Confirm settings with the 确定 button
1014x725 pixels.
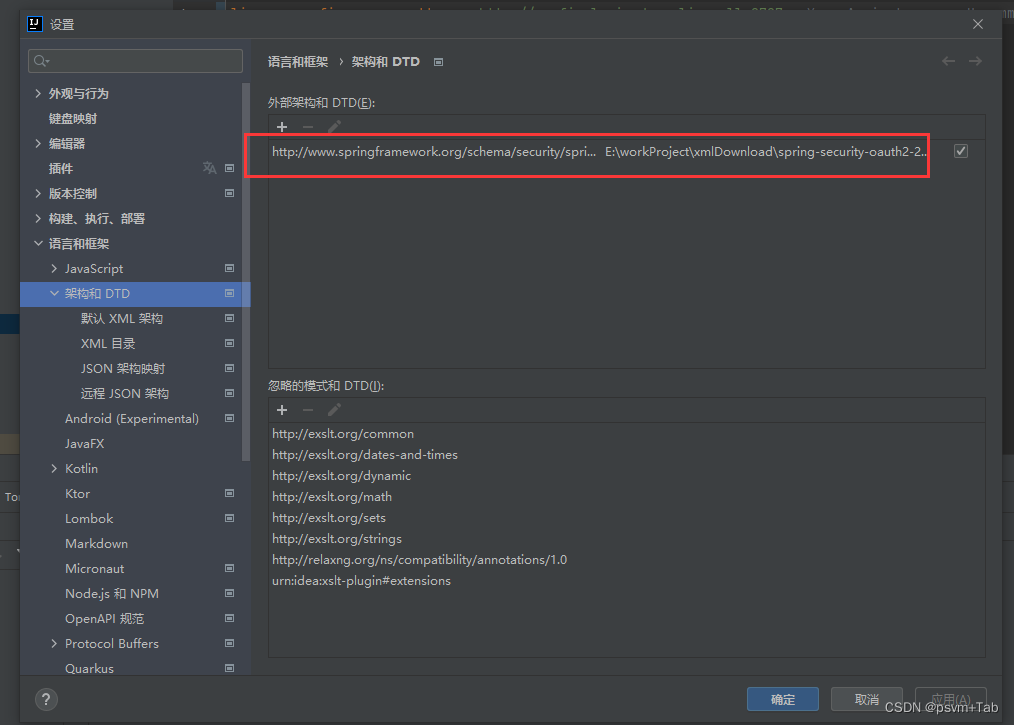pyautogui.click(x=783, y=699)
